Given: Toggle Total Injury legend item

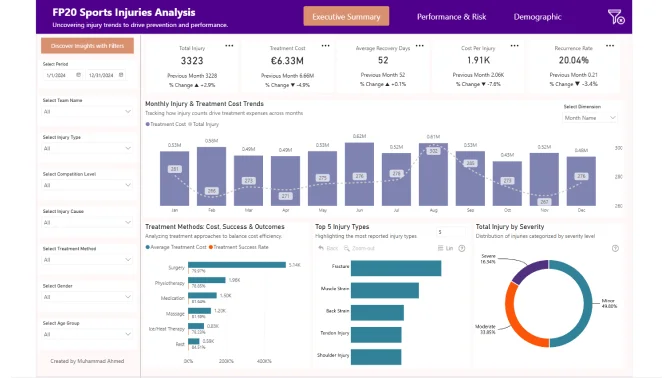Looking at the screenshot, I should pos(204,124).
